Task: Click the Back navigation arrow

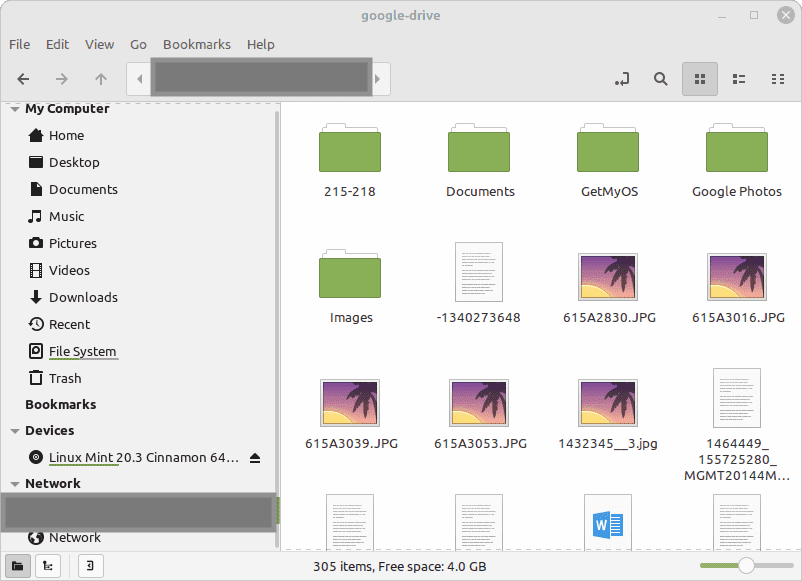Action: 23,79
